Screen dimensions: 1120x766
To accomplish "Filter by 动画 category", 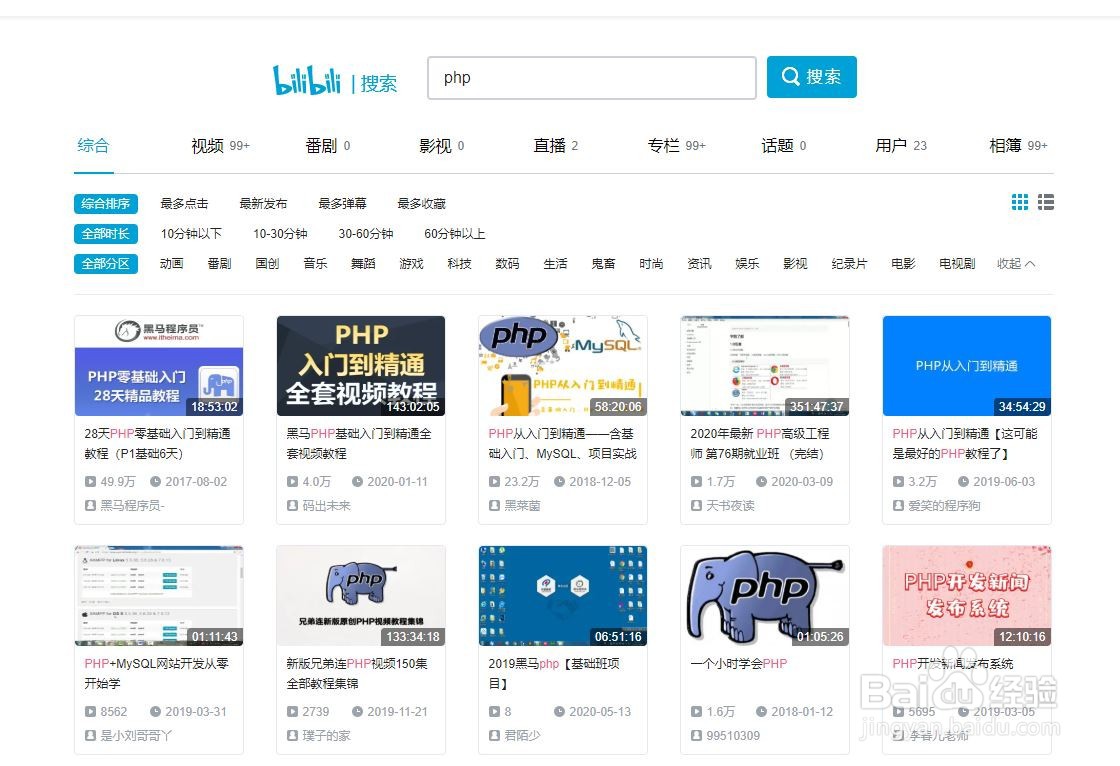I will pos(171,264).
